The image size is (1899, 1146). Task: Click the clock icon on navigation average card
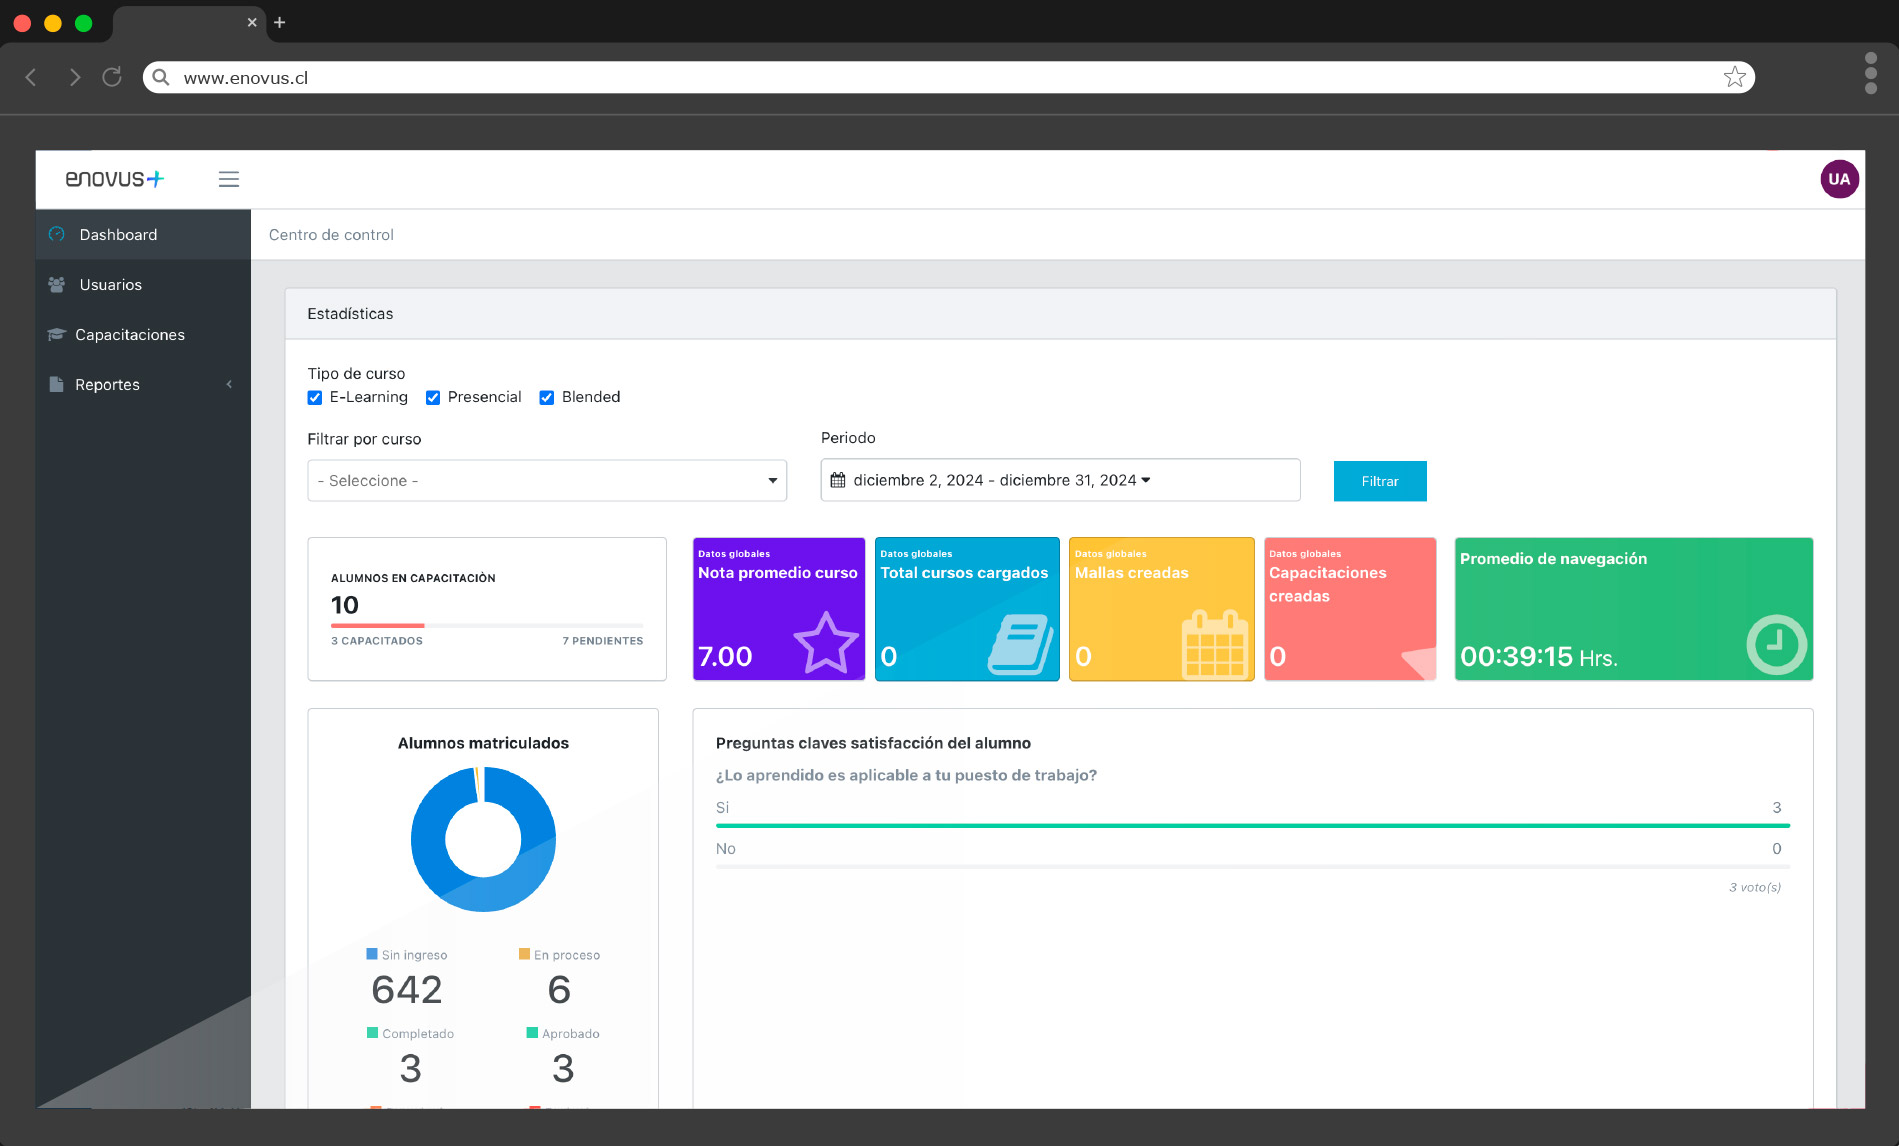[1776, 644]
